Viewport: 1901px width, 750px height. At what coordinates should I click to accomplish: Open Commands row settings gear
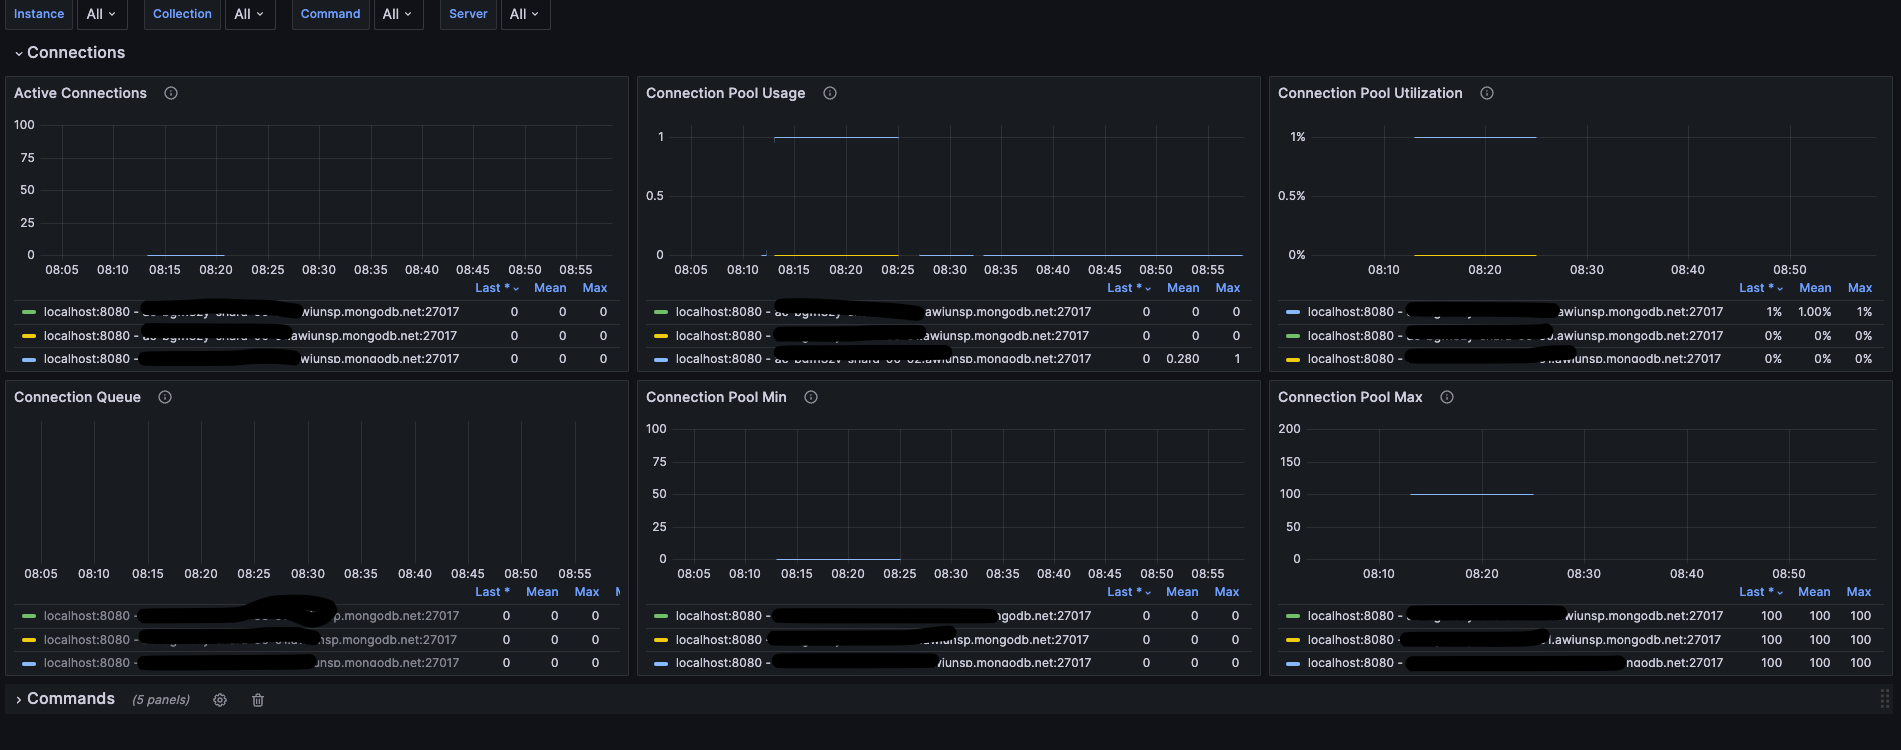point(220,700)
